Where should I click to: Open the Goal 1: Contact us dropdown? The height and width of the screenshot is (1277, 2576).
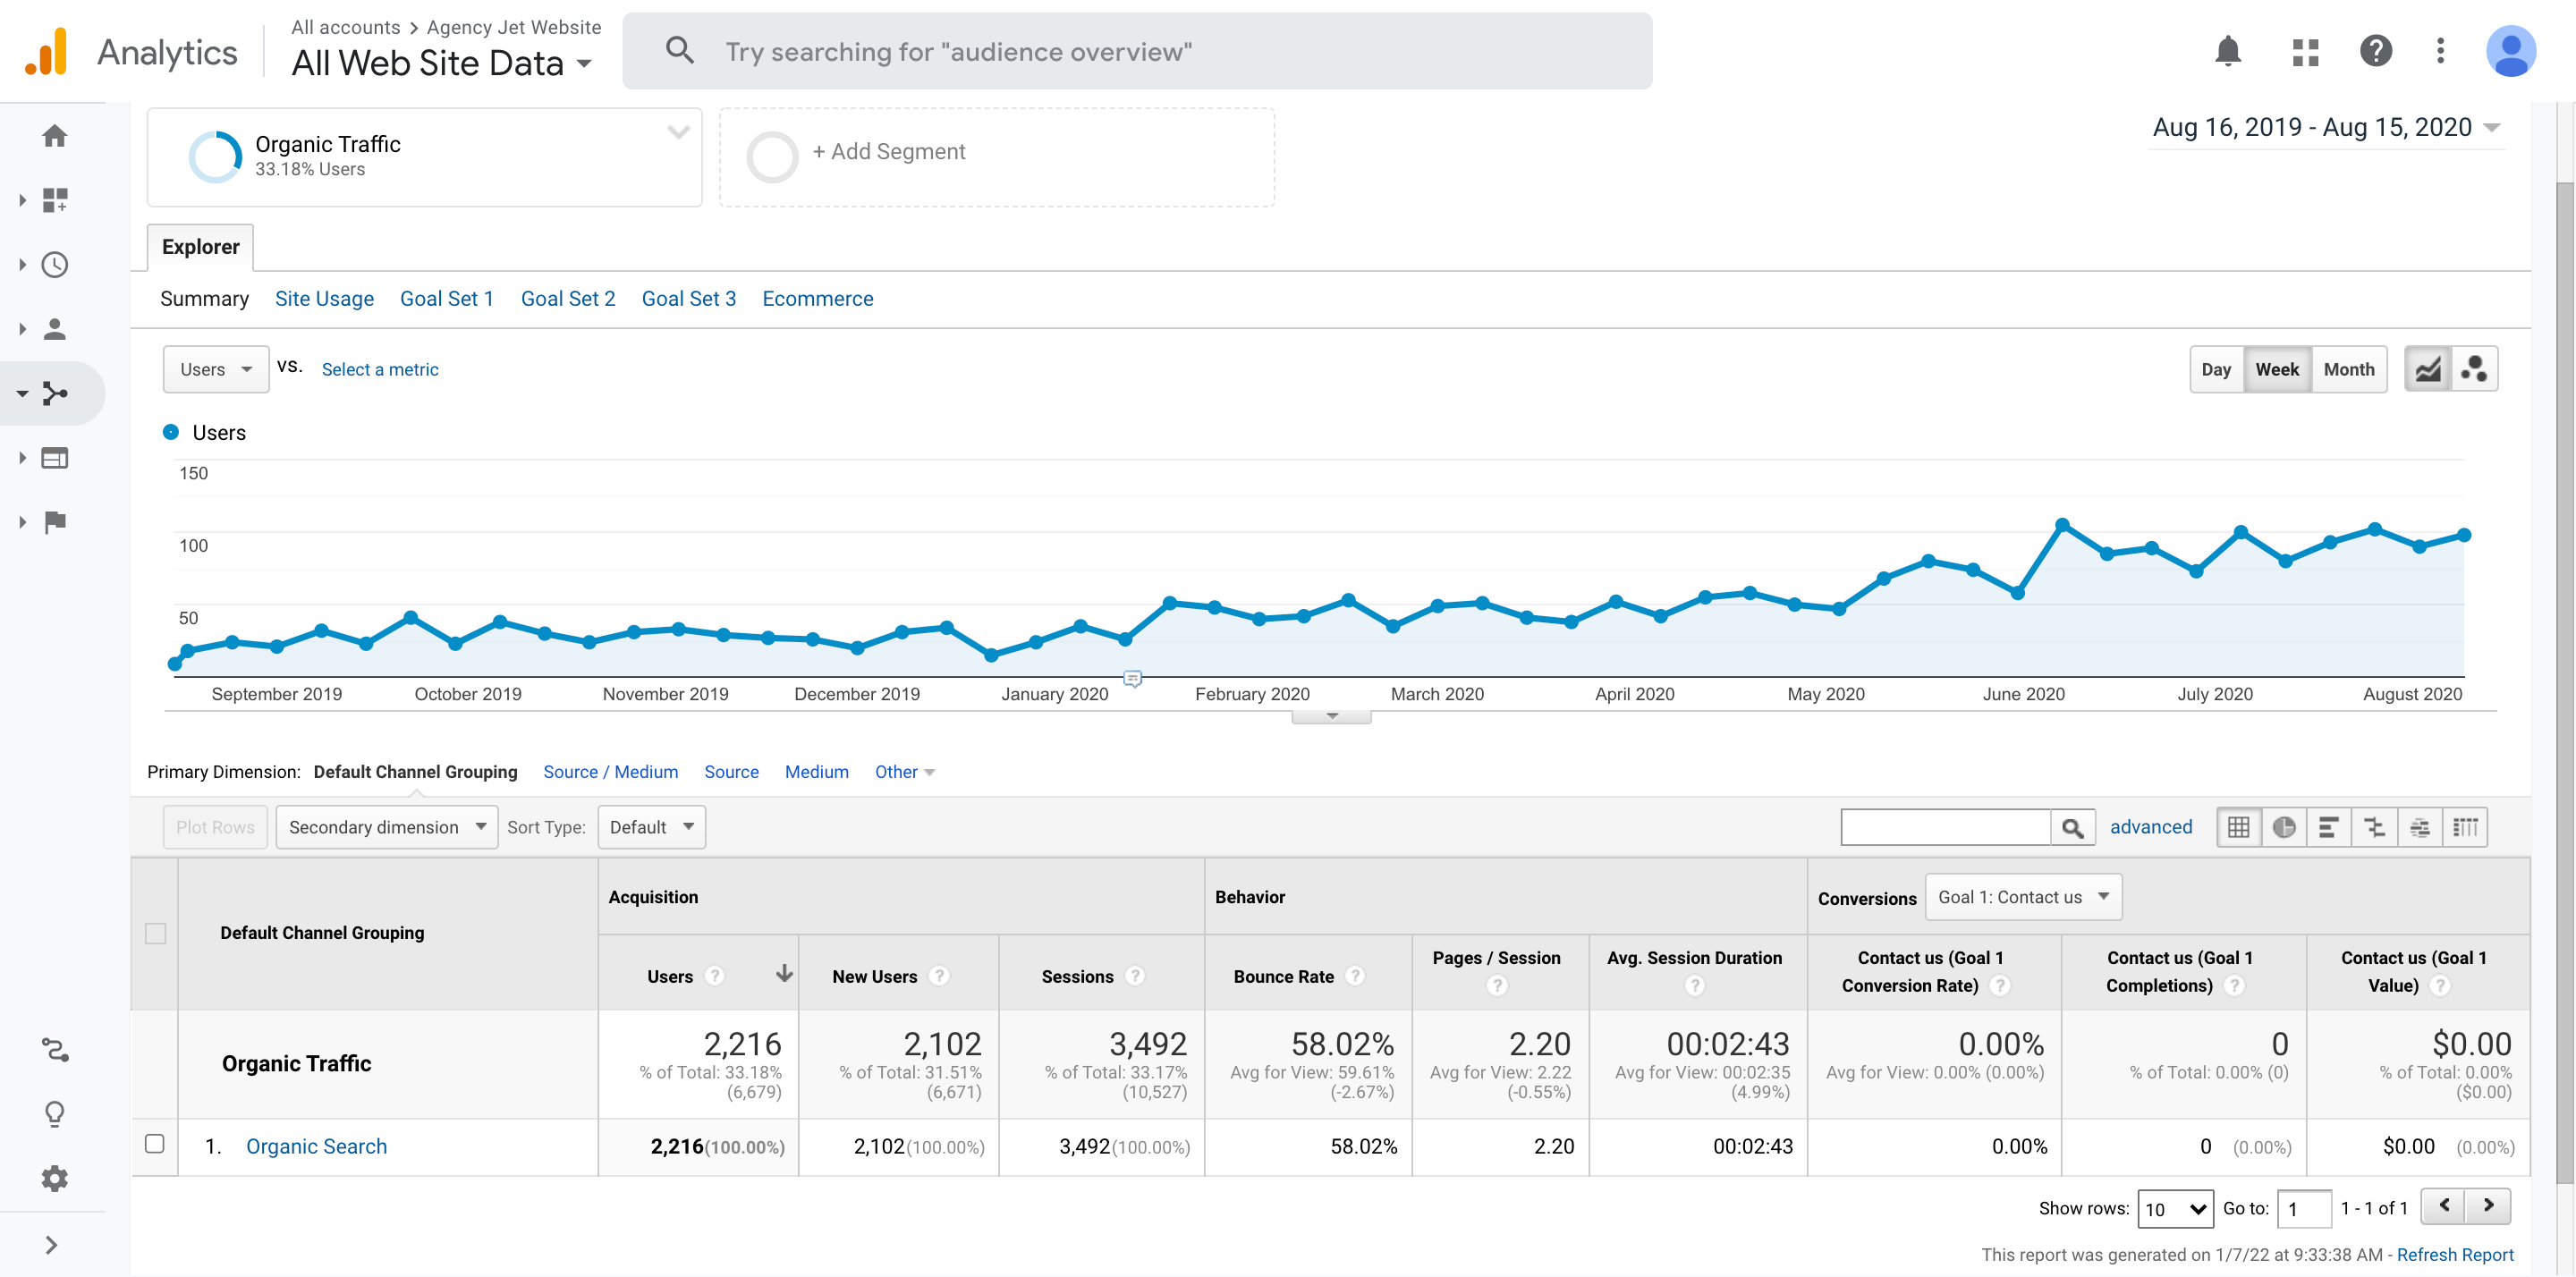pos(2023,898)
